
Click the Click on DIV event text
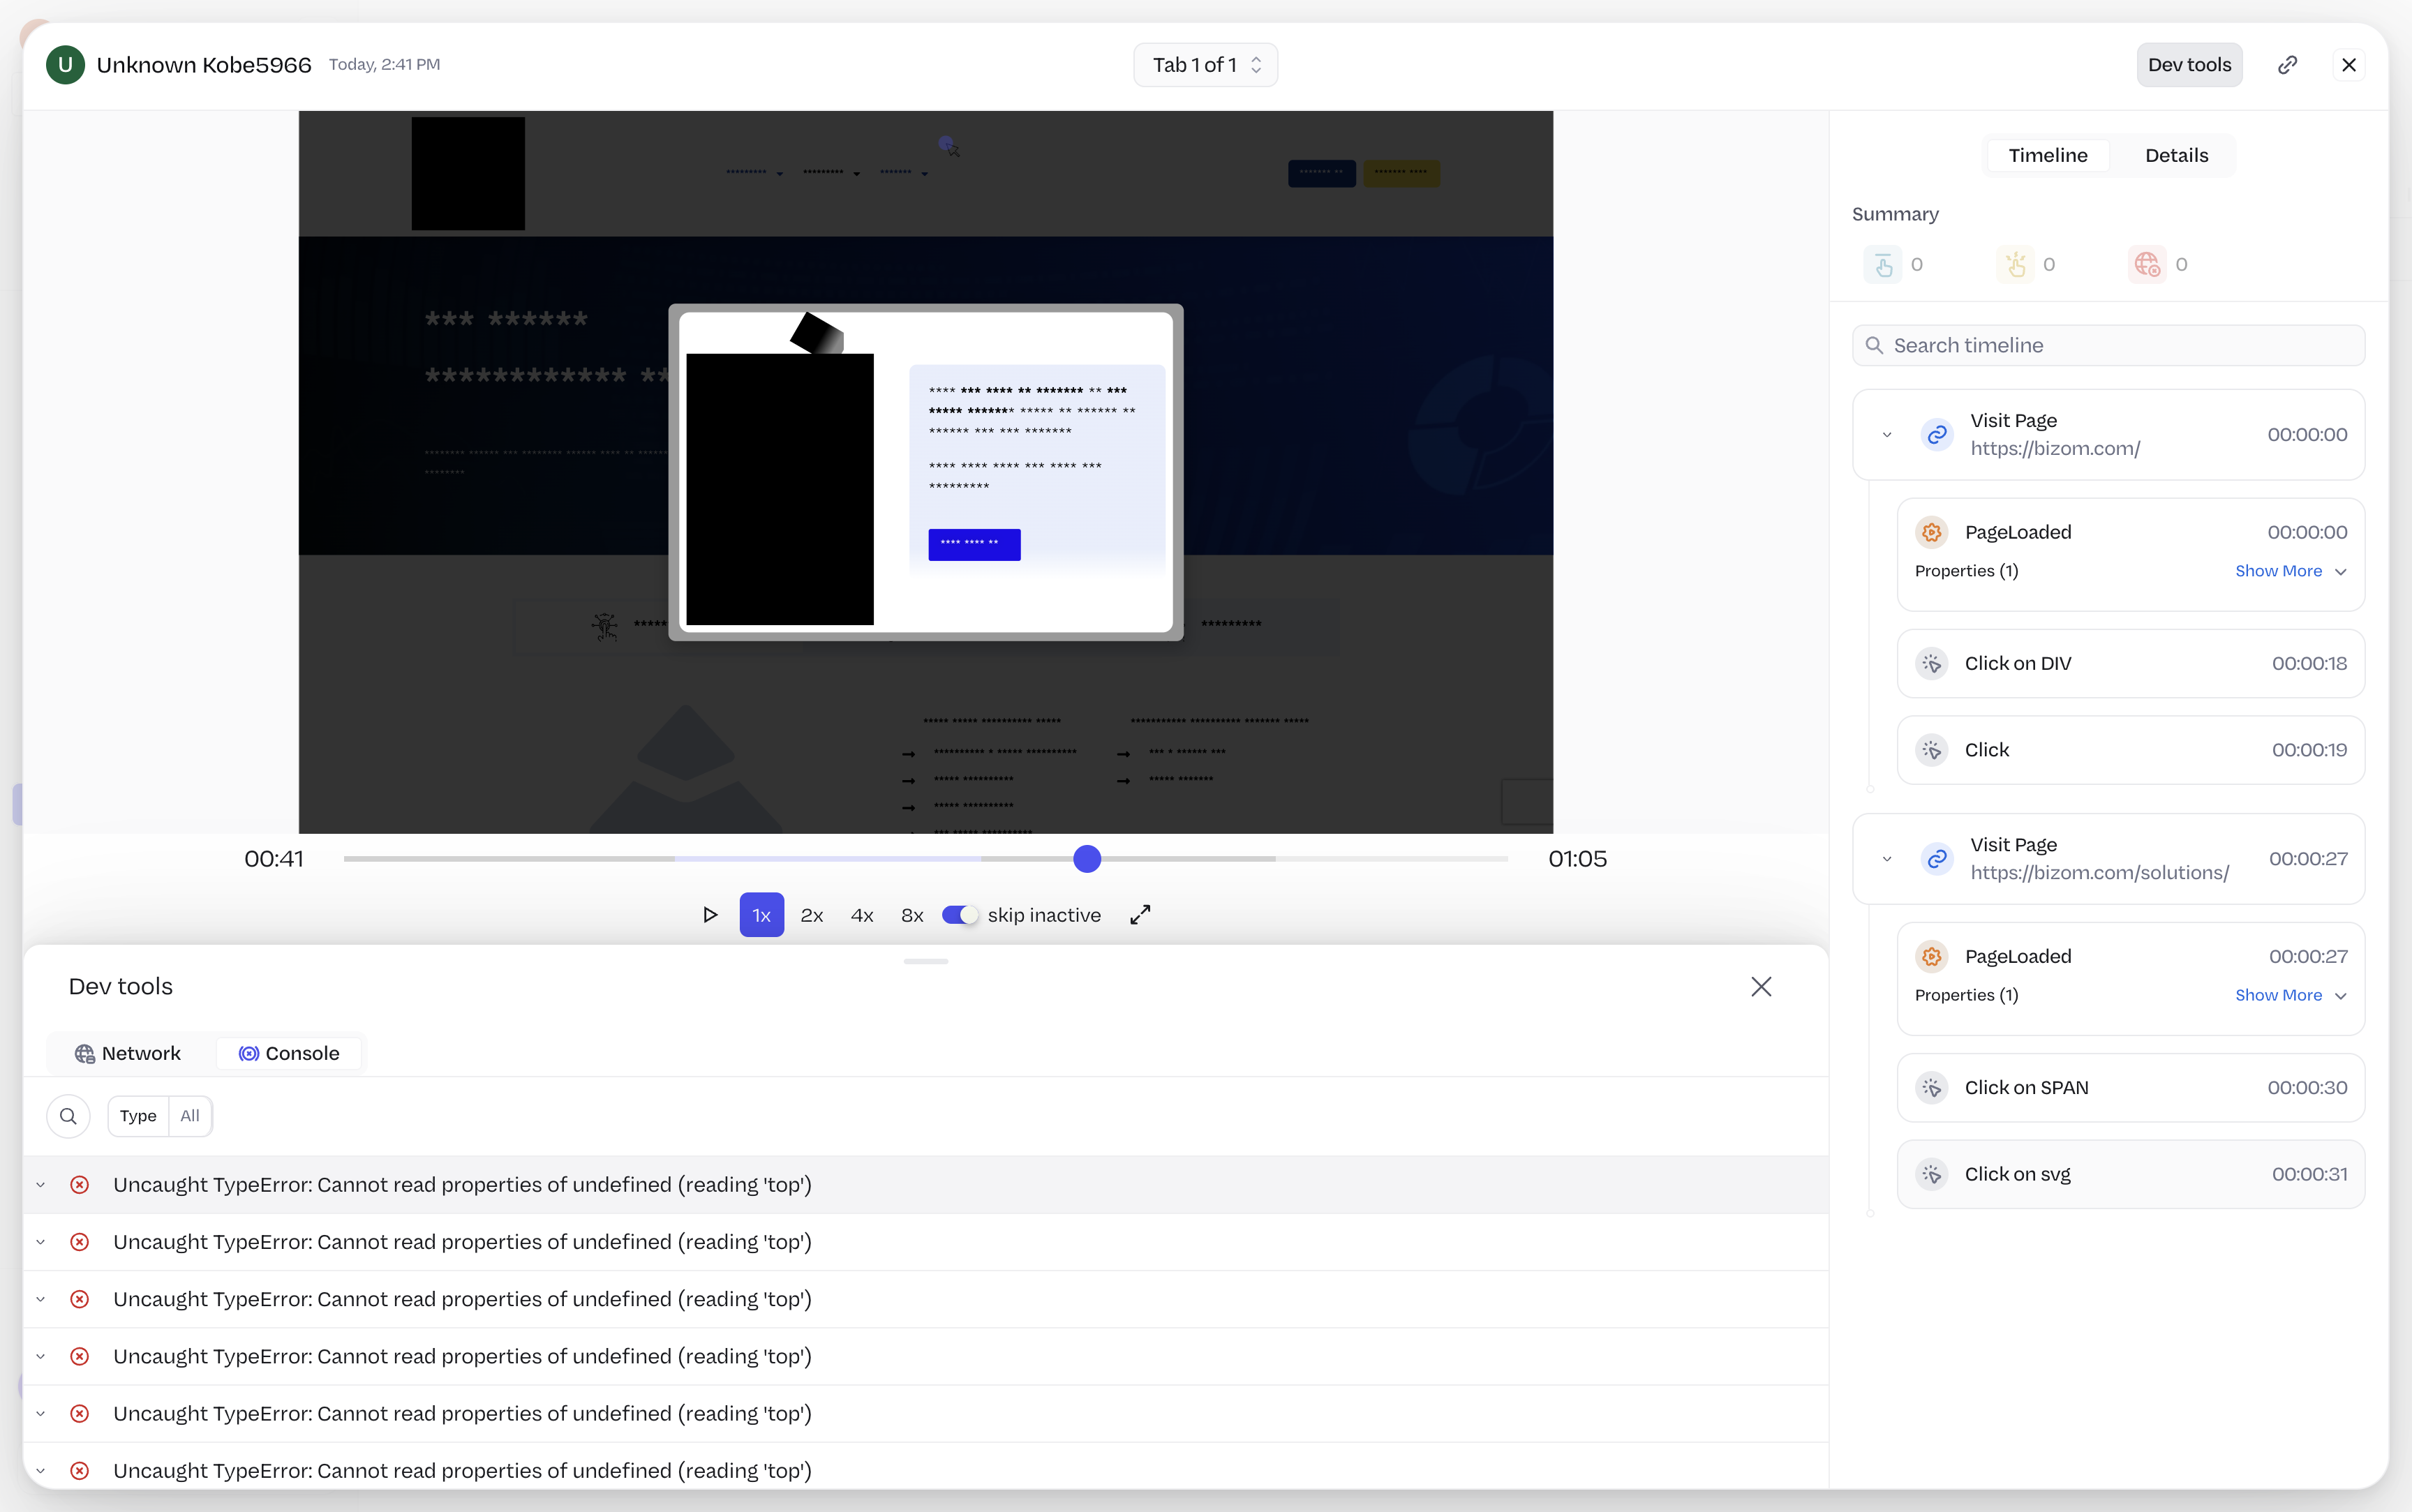pos(2018,663)
